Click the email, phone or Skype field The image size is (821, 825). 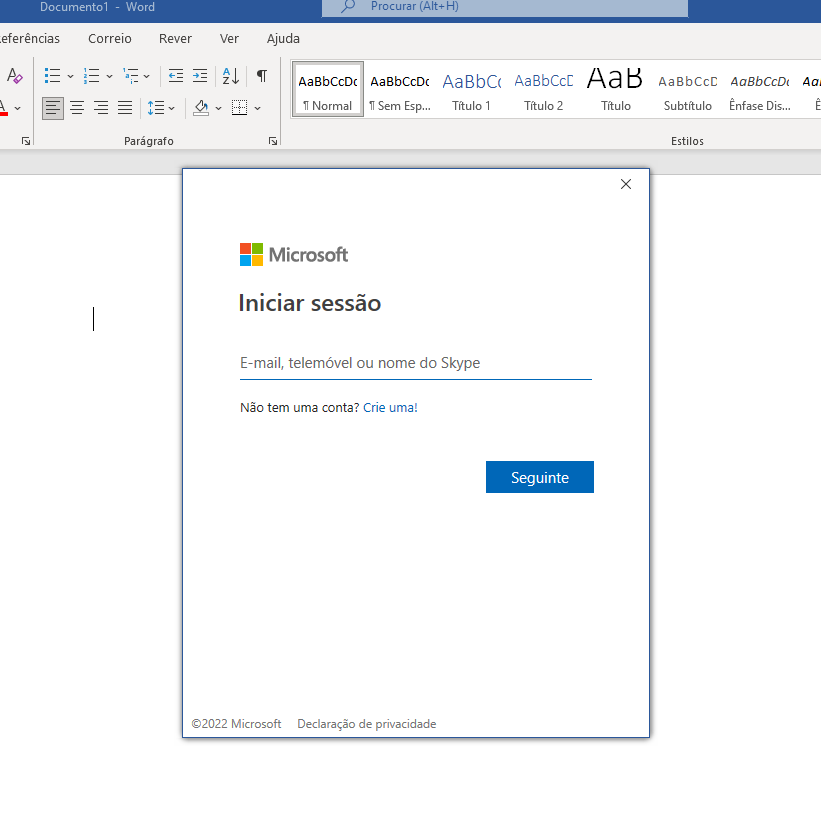point(416,363)
